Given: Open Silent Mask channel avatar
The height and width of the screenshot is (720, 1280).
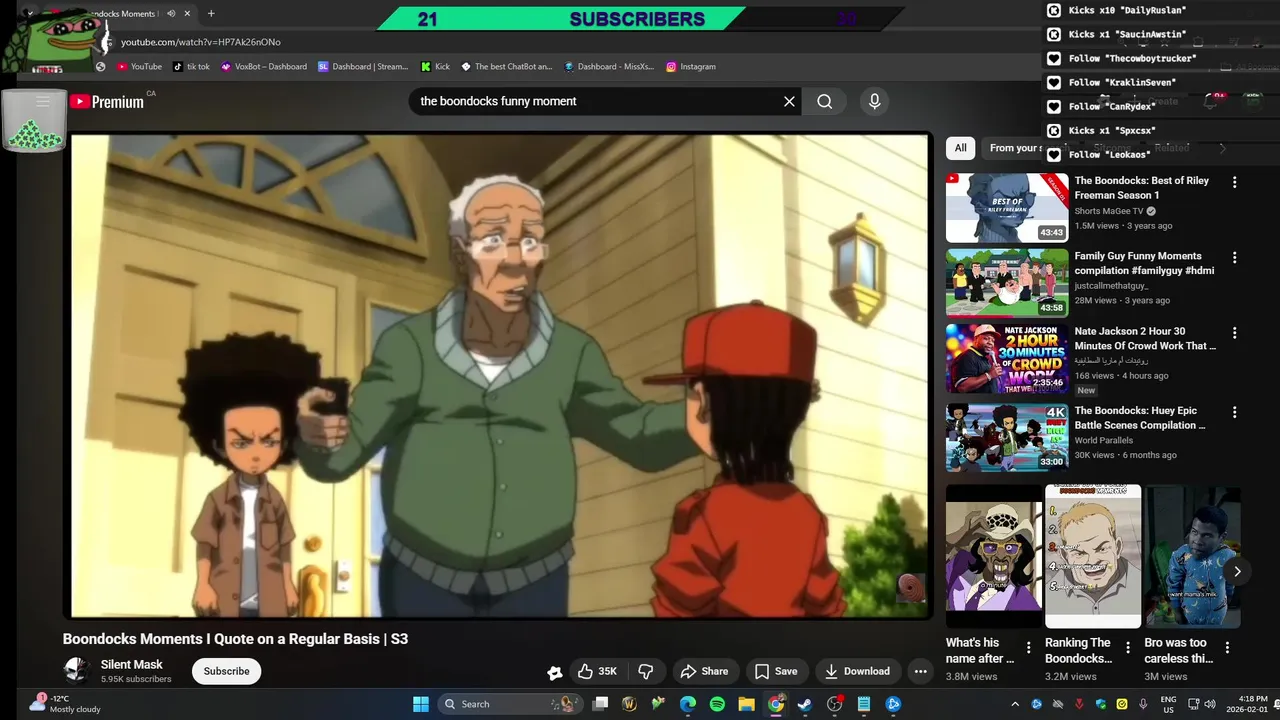Looking at the screenshot, I should (x=76, y=670).
